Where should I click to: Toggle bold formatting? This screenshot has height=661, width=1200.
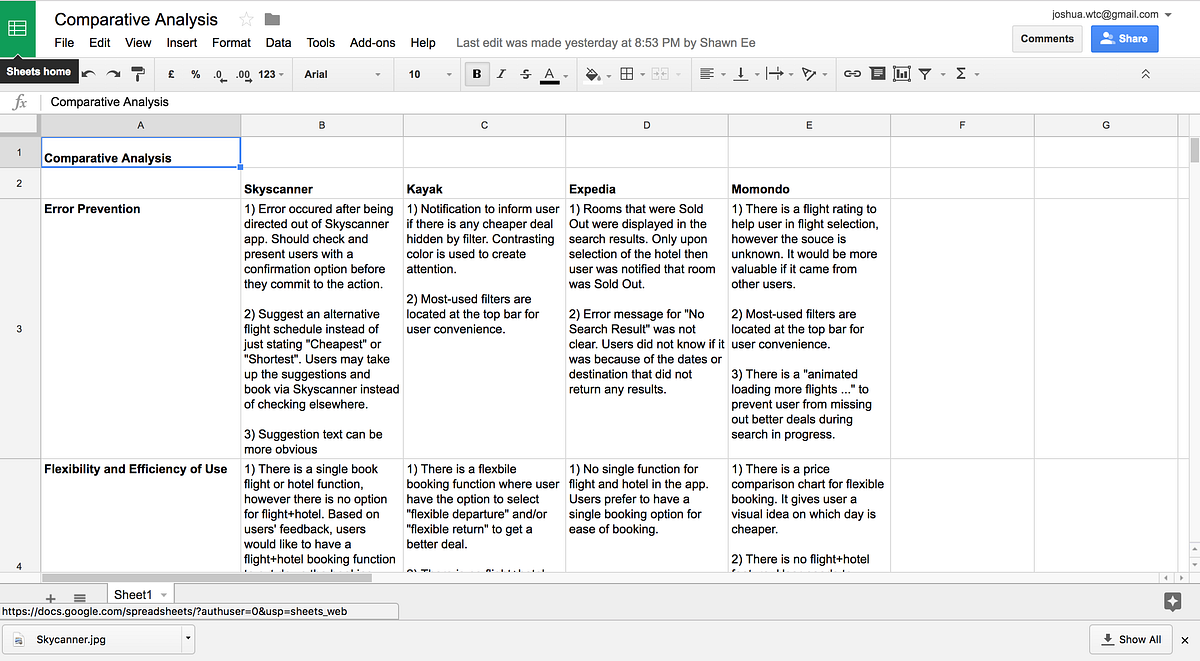(x=476, y=74)
